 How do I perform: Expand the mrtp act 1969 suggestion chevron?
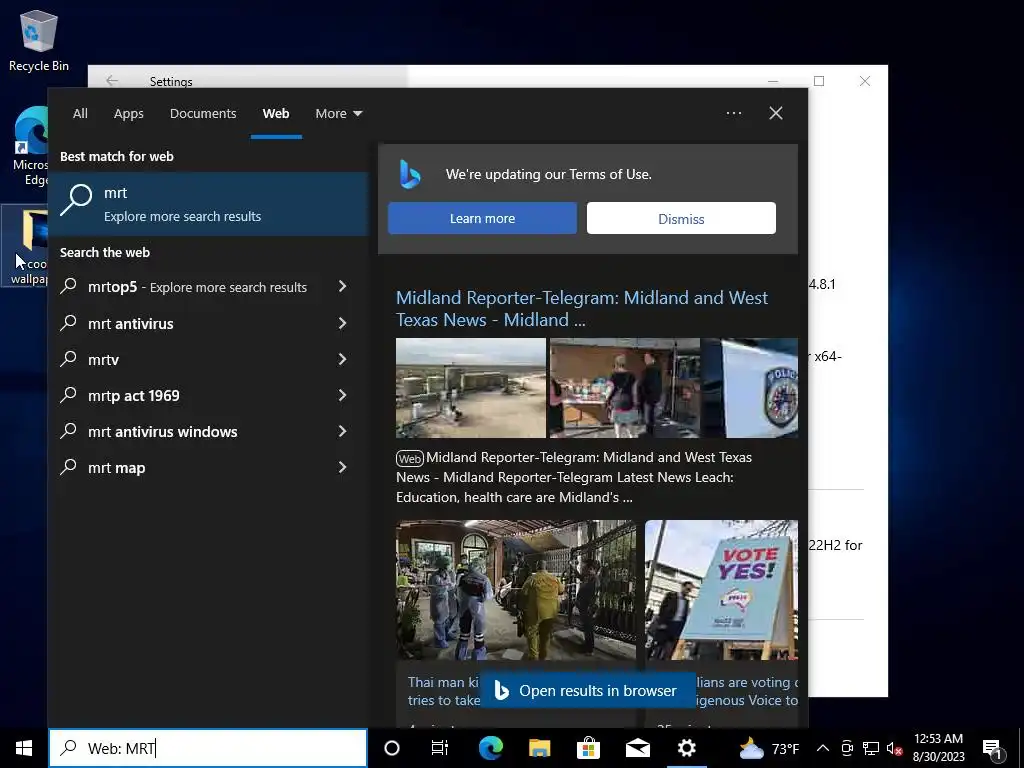tap(342, 395)
